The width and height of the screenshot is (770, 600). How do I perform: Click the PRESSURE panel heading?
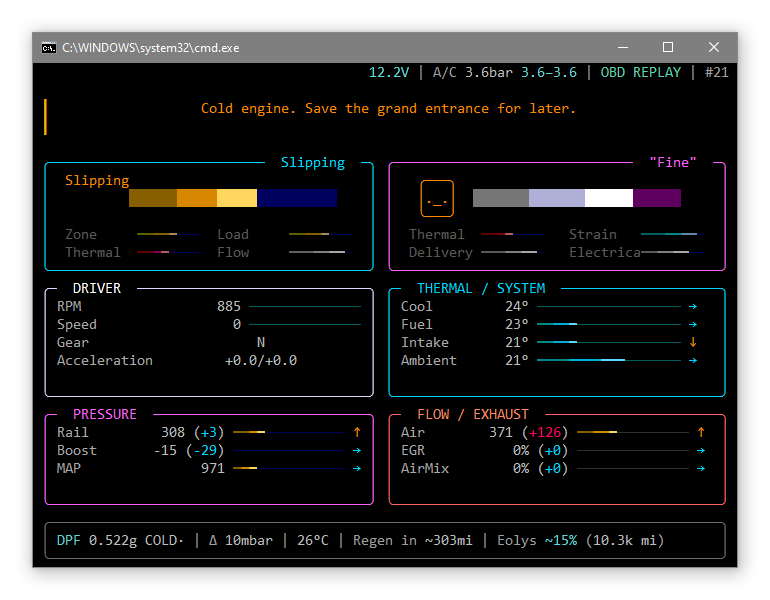point(105,414)
